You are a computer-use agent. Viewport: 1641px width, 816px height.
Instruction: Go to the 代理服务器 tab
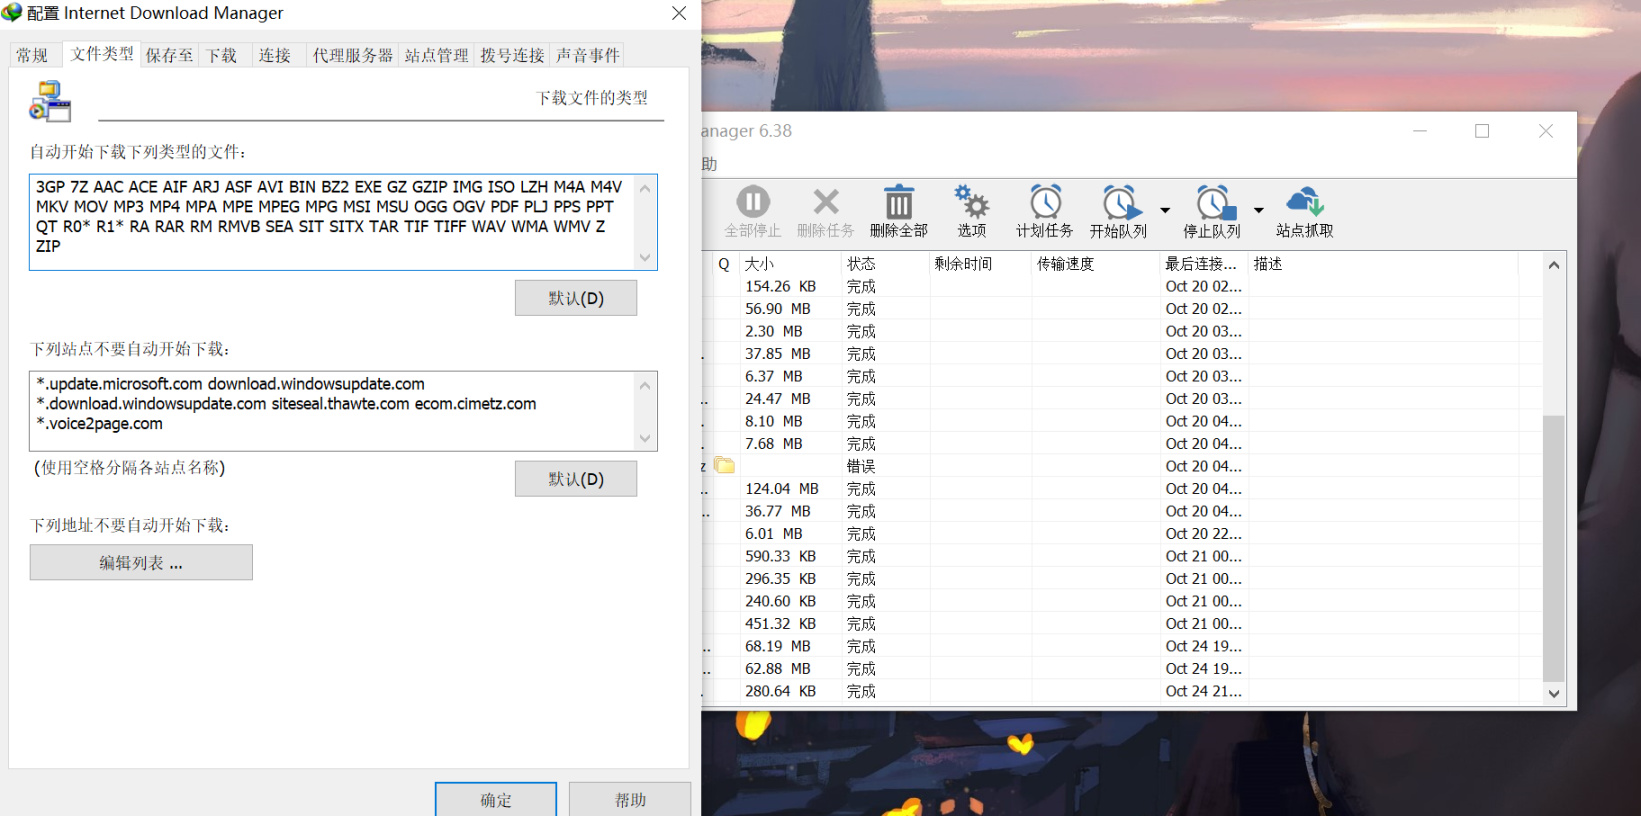point(353,55)
